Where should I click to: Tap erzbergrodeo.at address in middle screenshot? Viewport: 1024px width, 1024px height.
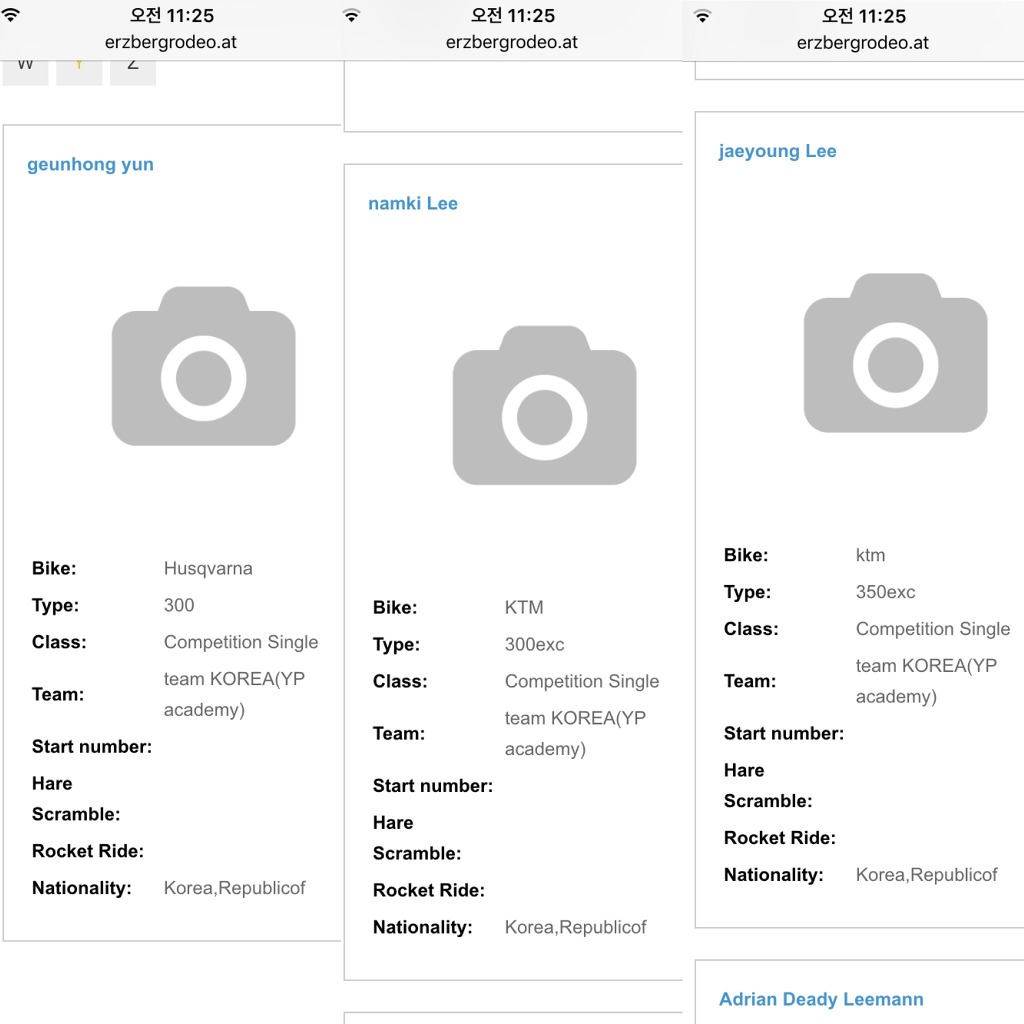pos(511,42)
